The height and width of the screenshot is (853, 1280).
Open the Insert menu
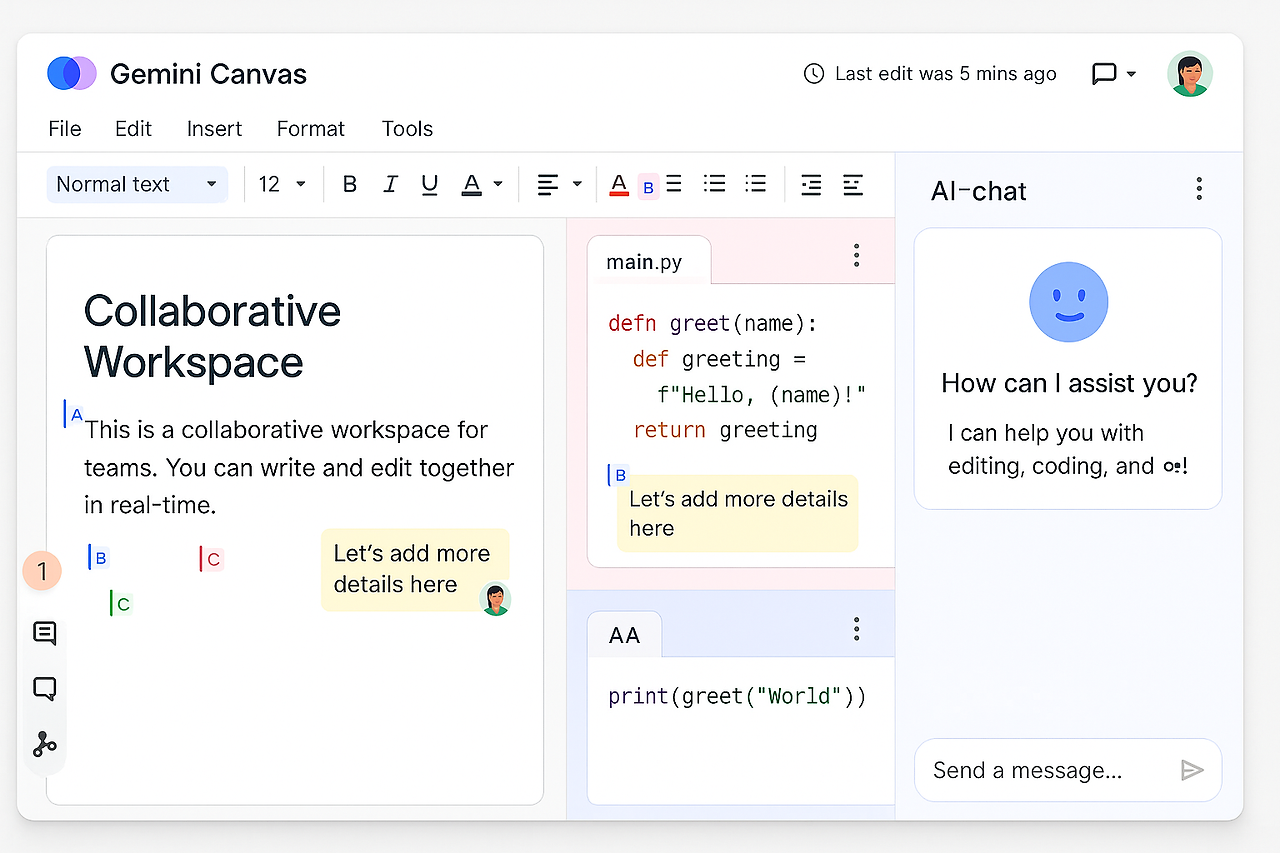tap(214, 129)
